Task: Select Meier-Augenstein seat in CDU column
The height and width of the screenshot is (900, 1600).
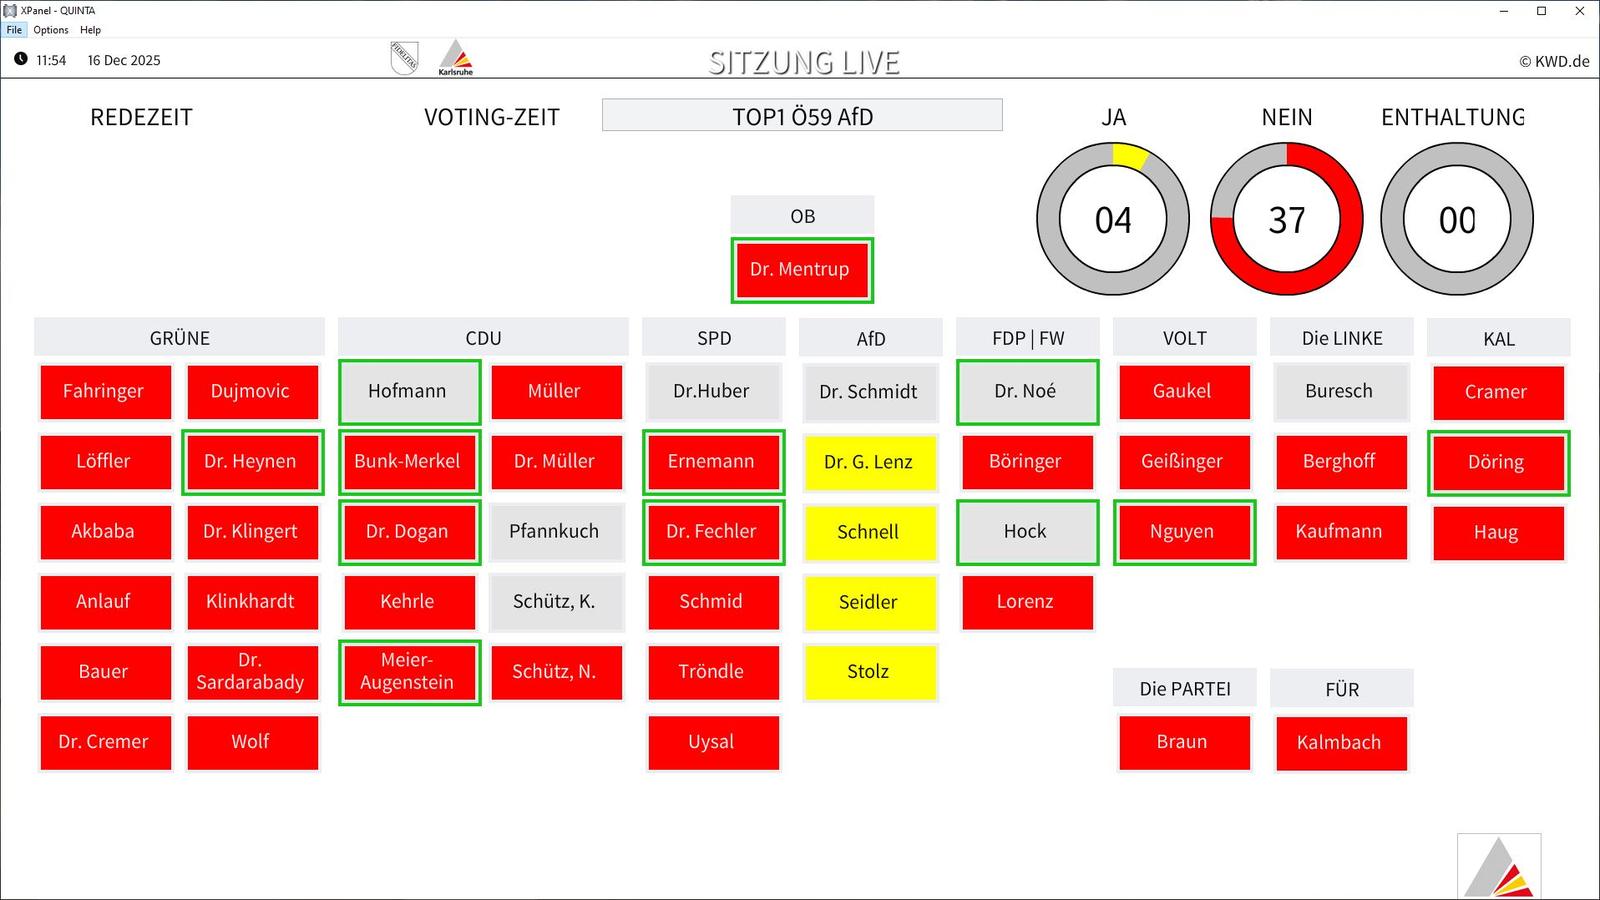Action: [408, 672]
